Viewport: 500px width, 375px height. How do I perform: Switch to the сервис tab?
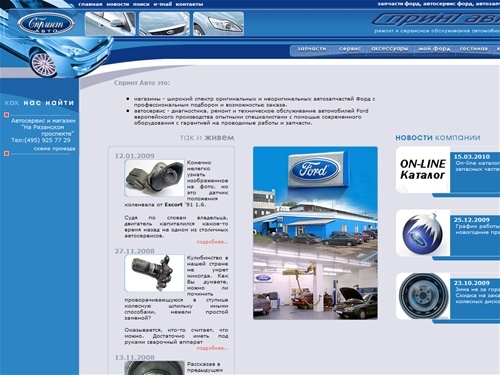click(350, 49)
